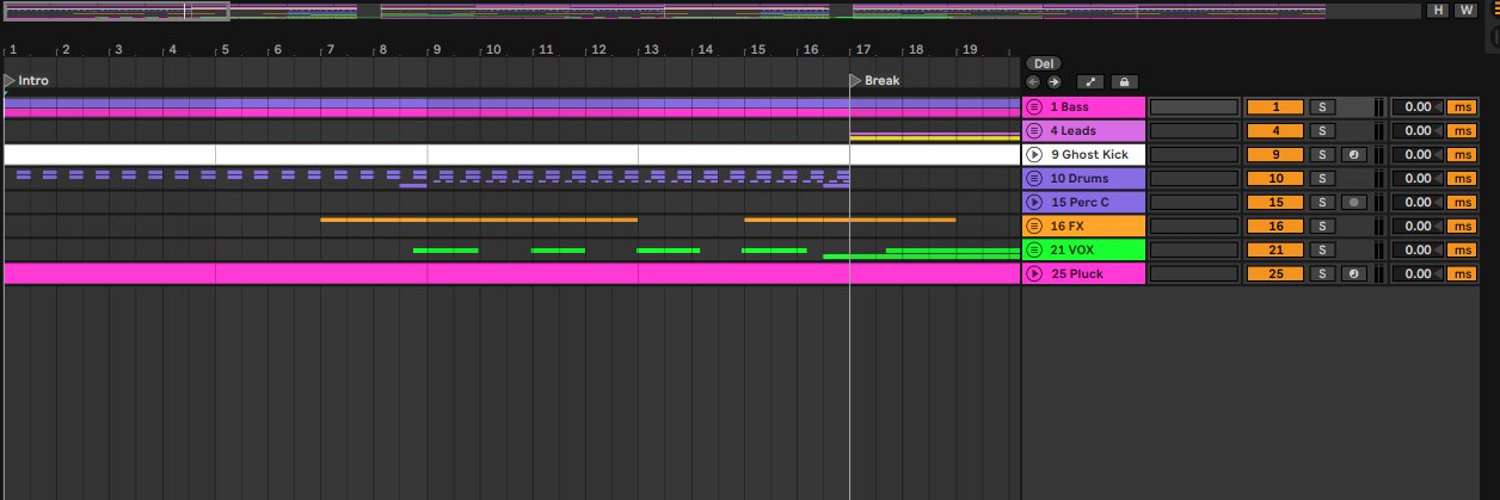Select the '1 Bass' track name
This screenshot has height=500, width=1500.
coord(1069,107)
